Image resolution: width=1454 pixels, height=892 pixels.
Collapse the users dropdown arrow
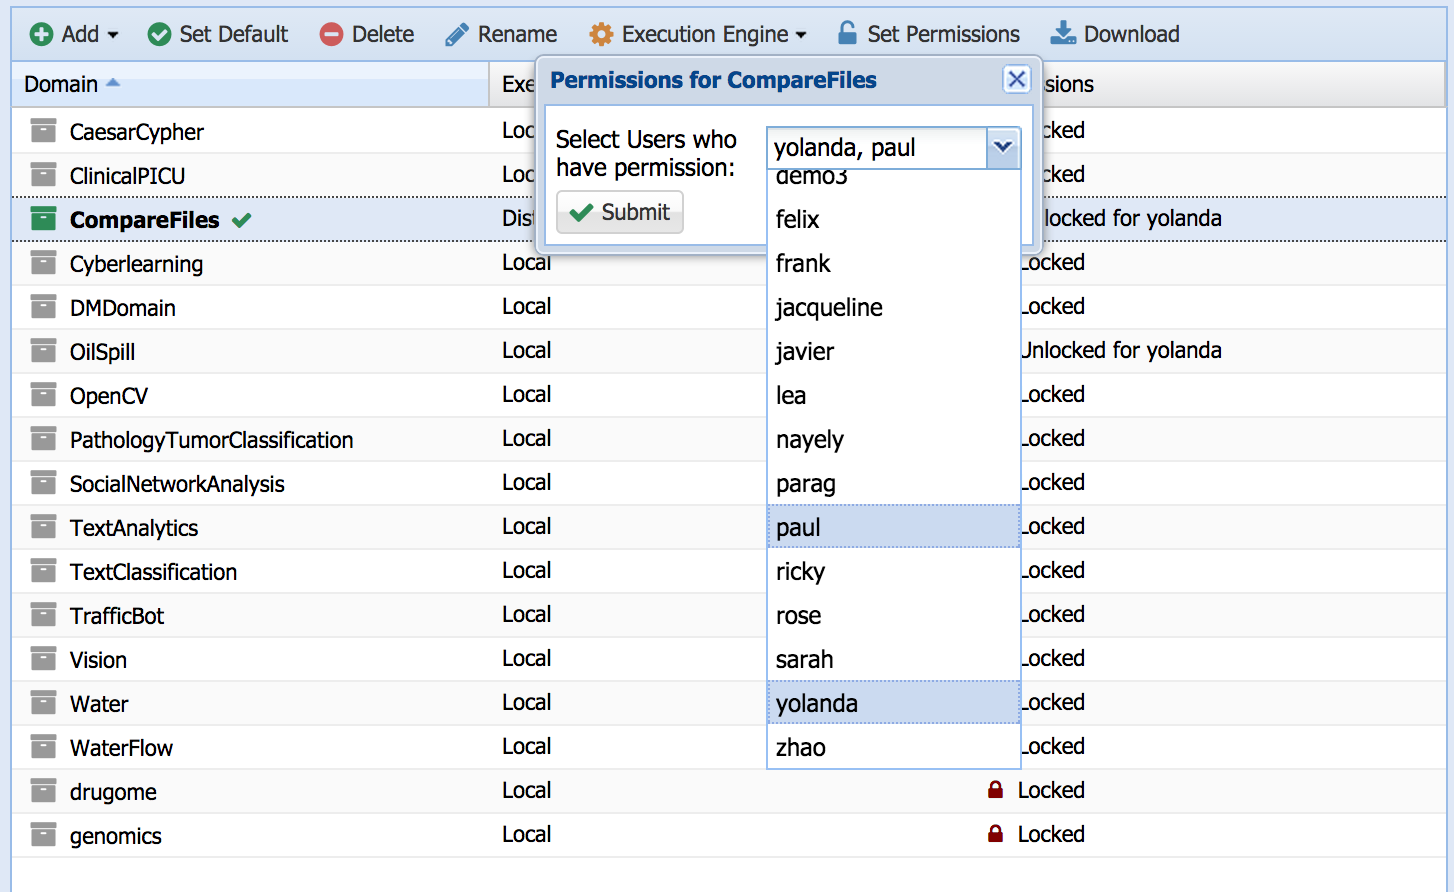click(1003, 148)
